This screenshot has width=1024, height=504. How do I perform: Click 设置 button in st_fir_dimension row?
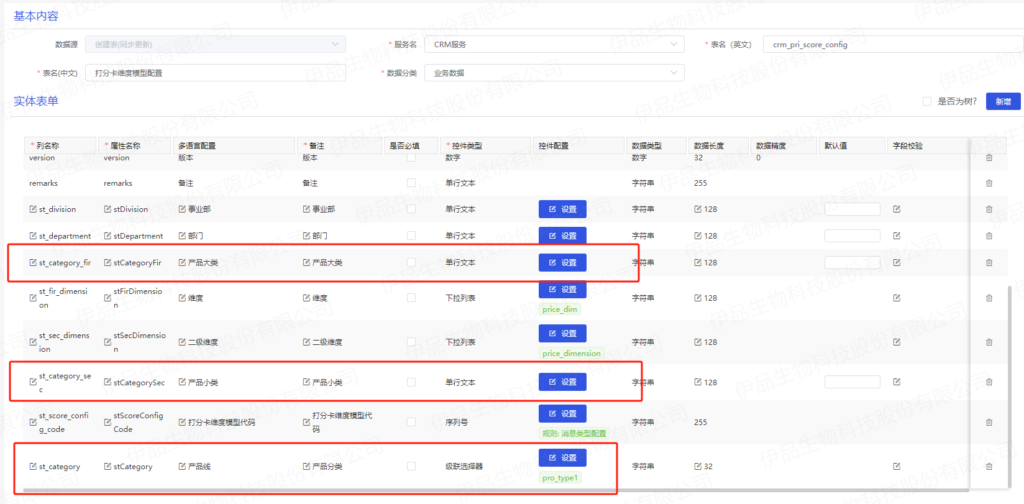tap(562, 289)
